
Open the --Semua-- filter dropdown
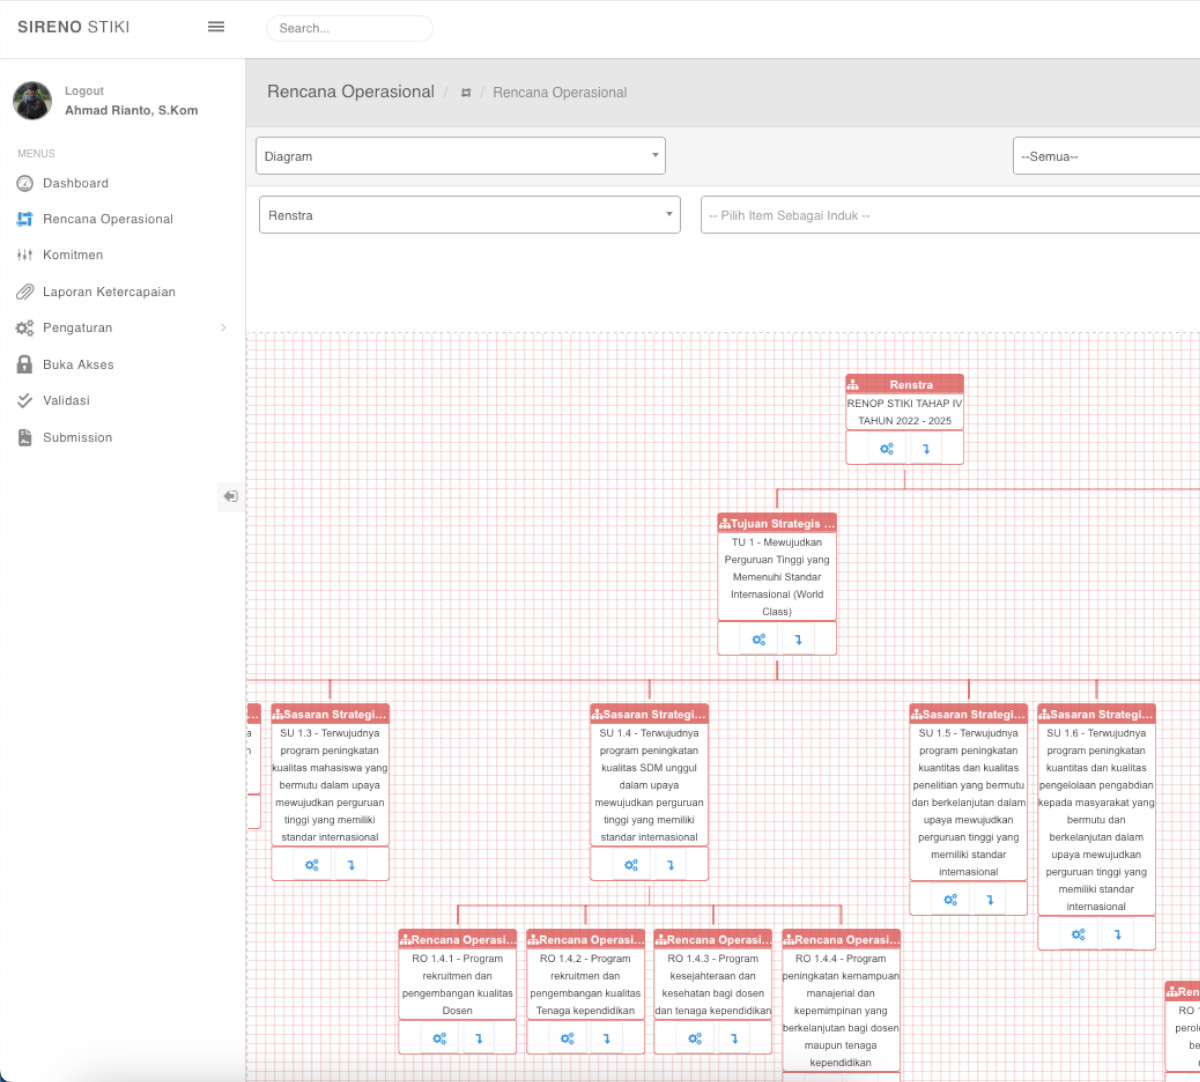pyautogui.click(x=1105, y=156)
